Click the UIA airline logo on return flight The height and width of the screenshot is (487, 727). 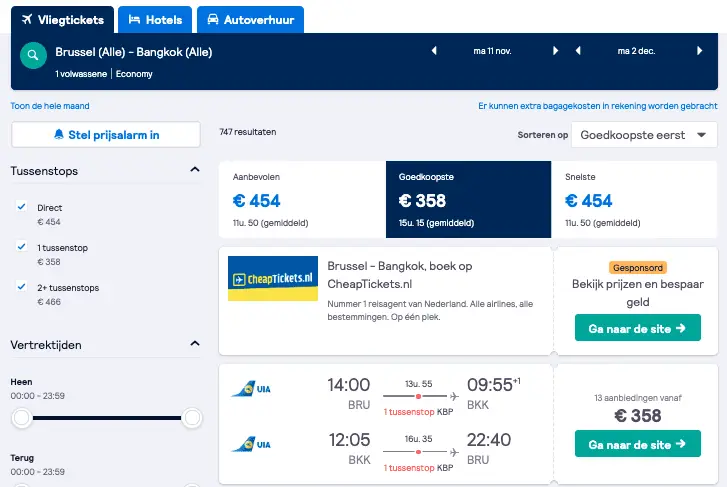(x=251, y=444)
